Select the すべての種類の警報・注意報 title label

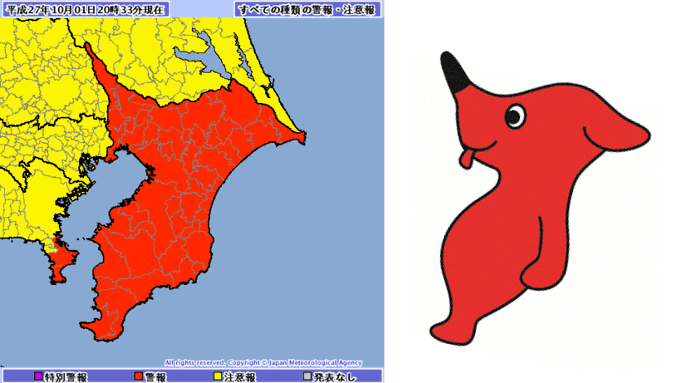click(x=307, y=10)
